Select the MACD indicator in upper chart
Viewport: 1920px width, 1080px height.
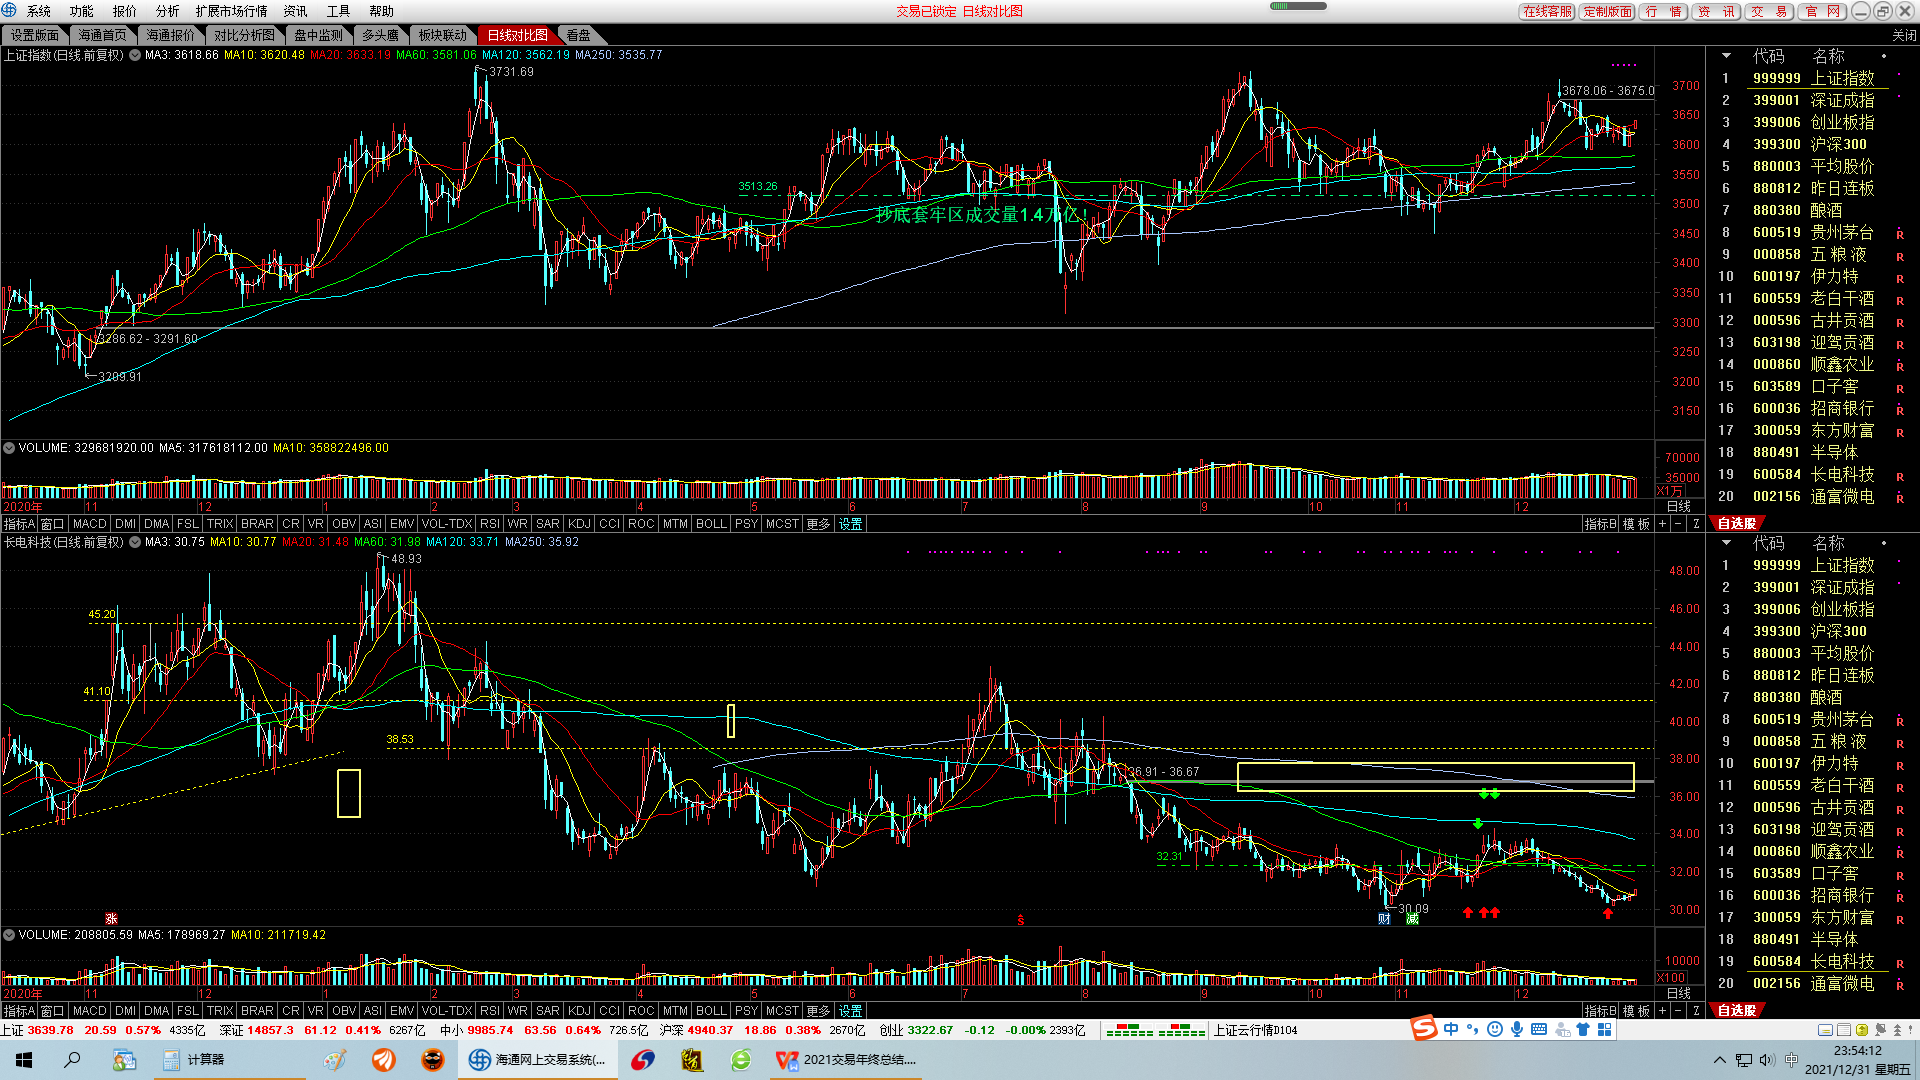tap(89, 524)
